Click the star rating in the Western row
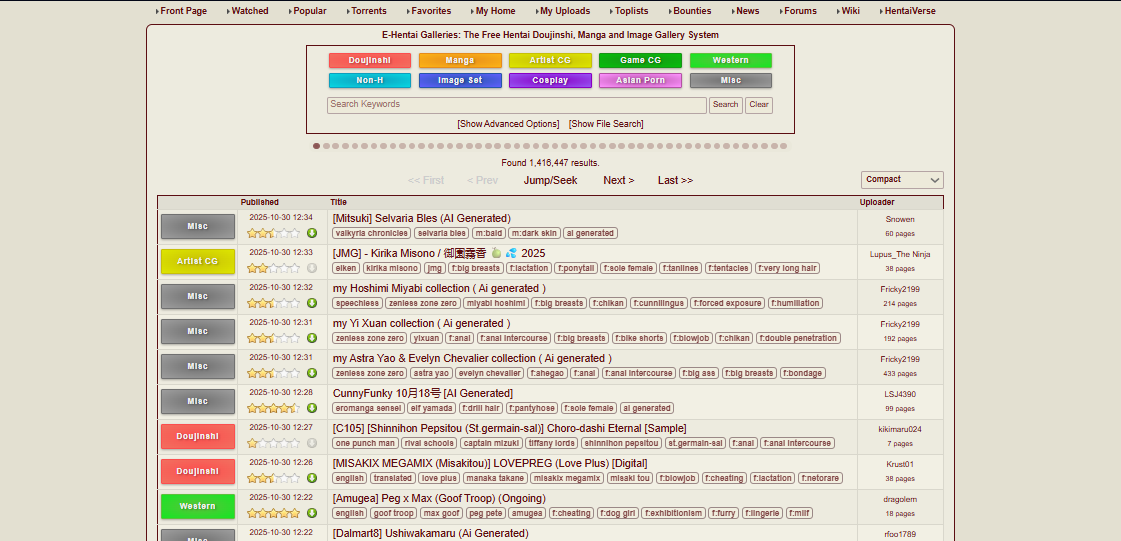 pyautogui.click(x=273, y=513)
